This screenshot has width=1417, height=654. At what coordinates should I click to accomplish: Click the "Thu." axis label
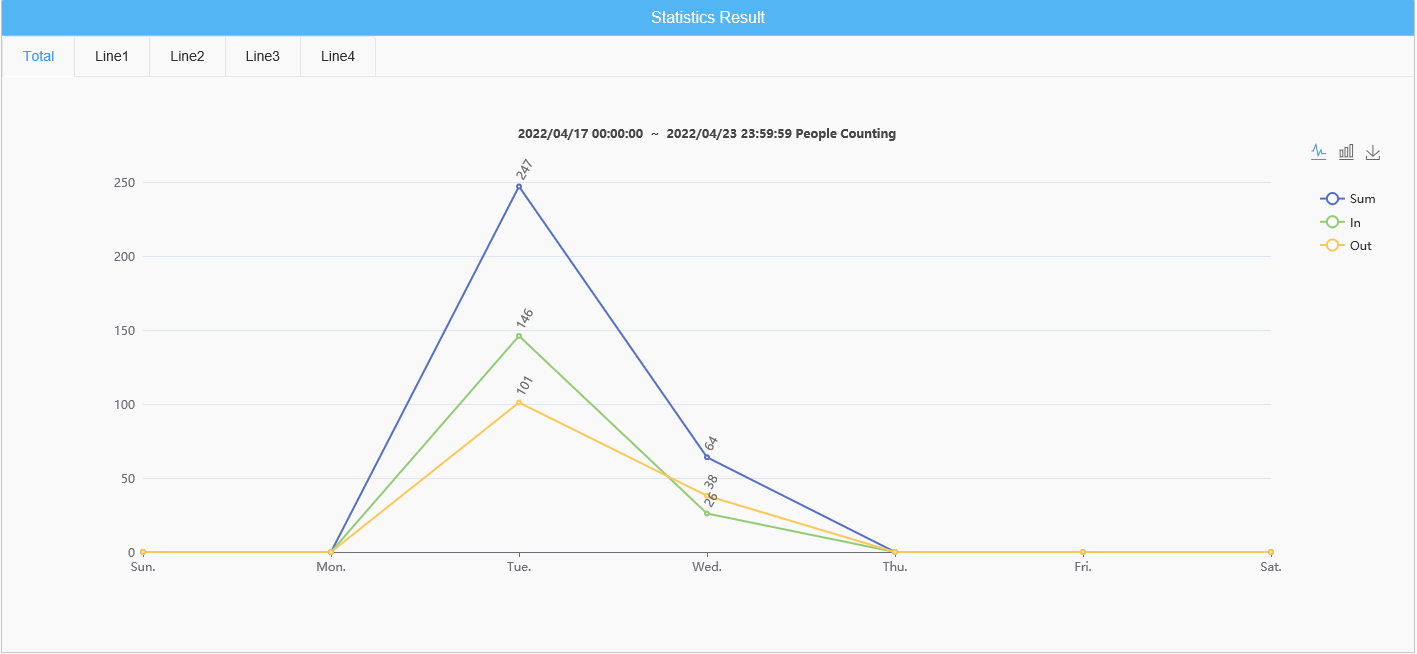(895, 567)
